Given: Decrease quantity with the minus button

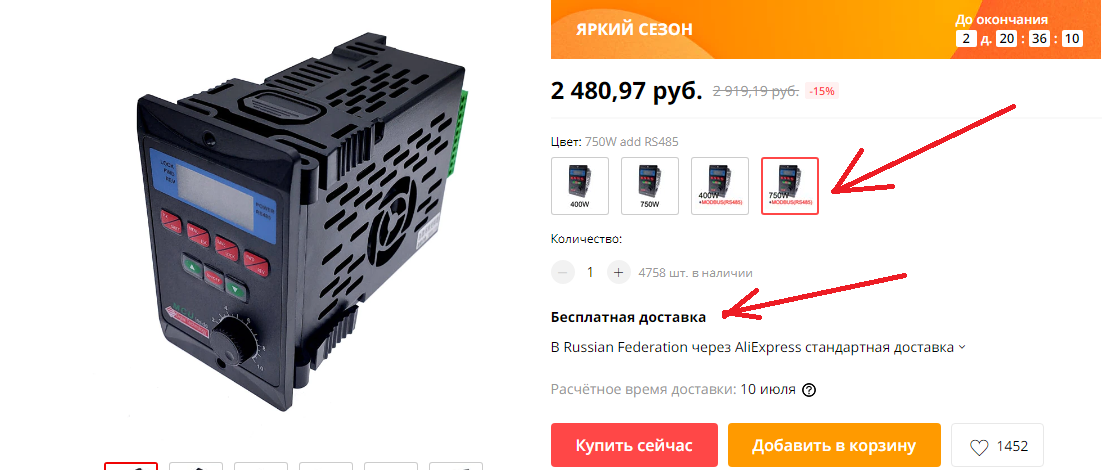Looking at the screenshot, I should pos(563,273).
